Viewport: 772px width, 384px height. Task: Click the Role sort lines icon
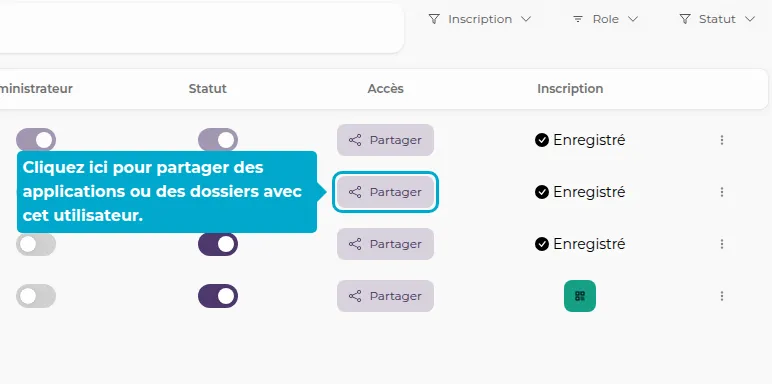click(578, 19)
